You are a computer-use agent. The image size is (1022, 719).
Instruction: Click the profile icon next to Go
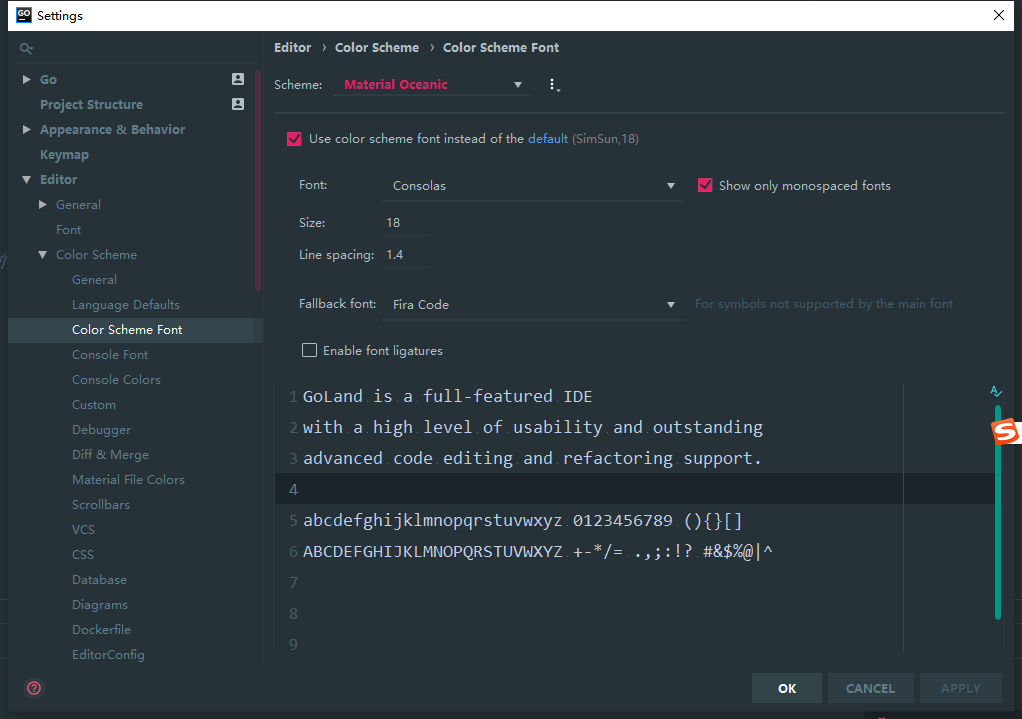pos(237,78)
